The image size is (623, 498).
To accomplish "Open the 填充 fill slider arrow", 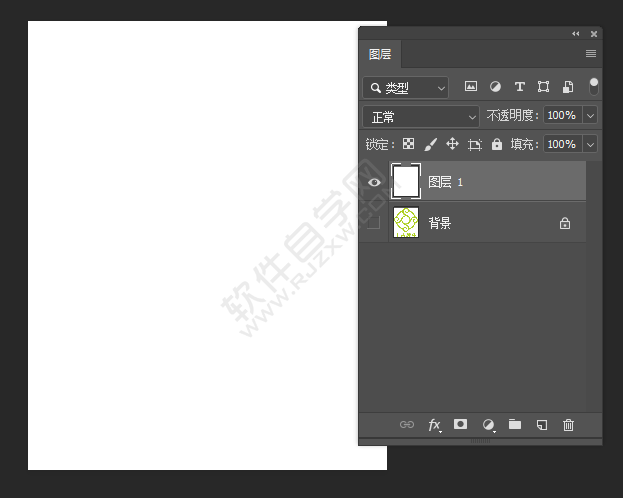I will click(x=590, y=144).
